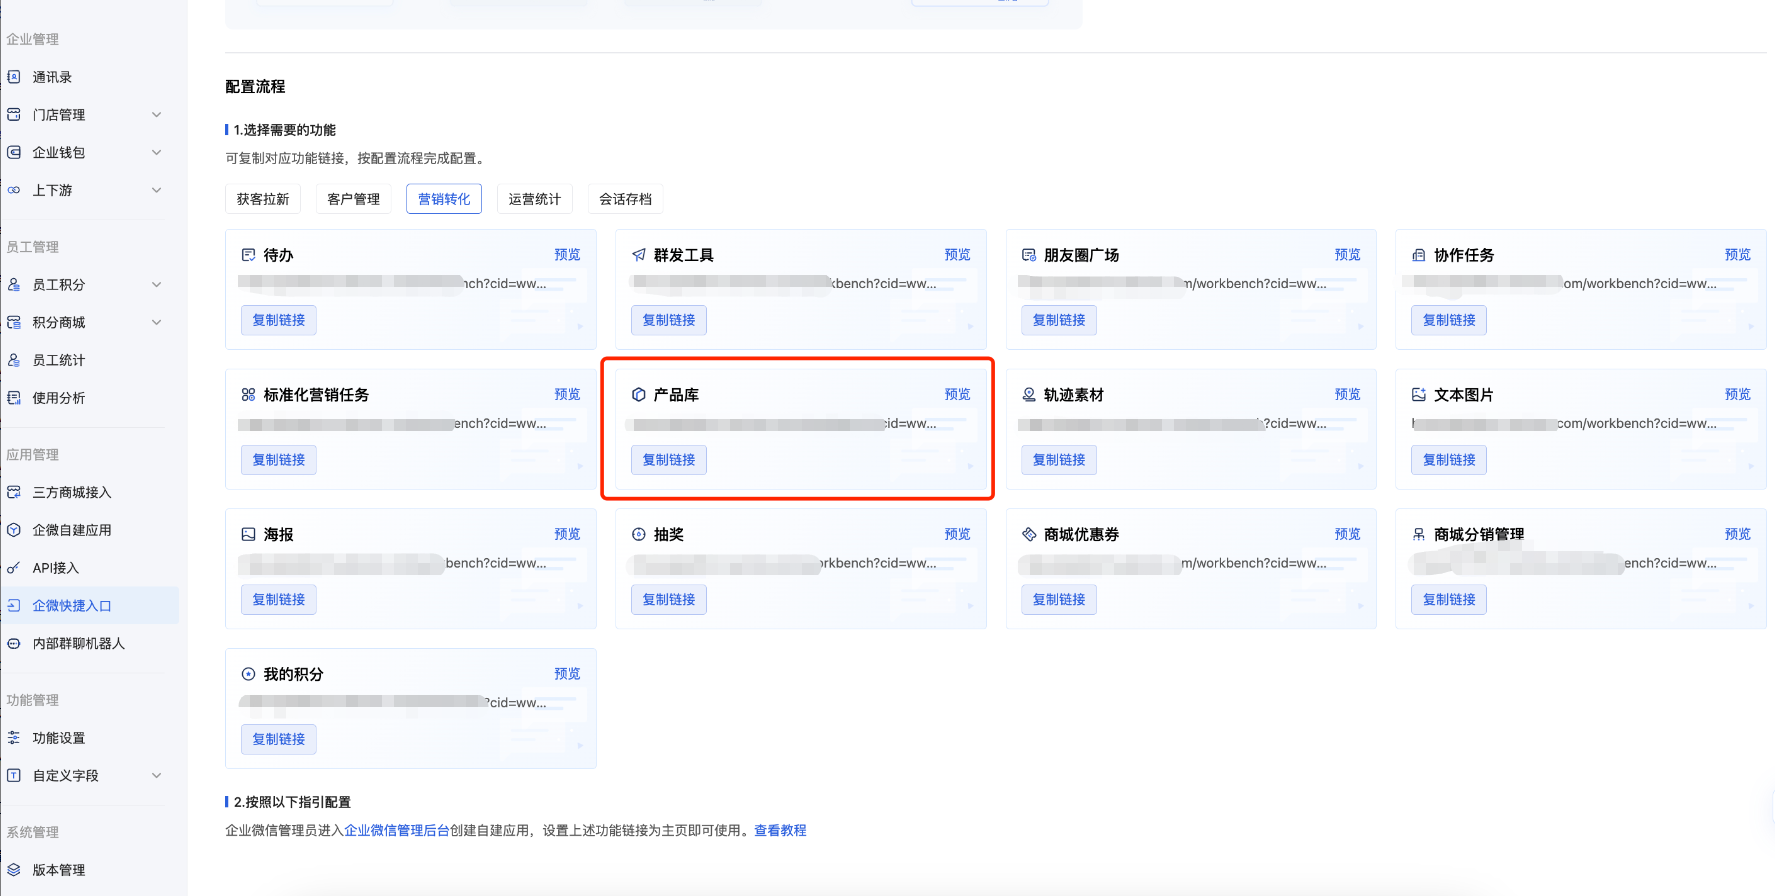Click the 积分商城 shop icon

point(14,322)
